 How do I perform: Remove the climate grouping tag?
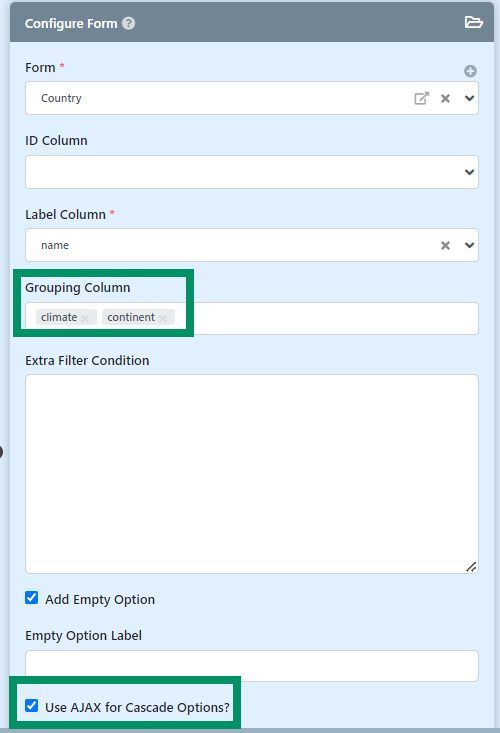(x=85, y=318)
